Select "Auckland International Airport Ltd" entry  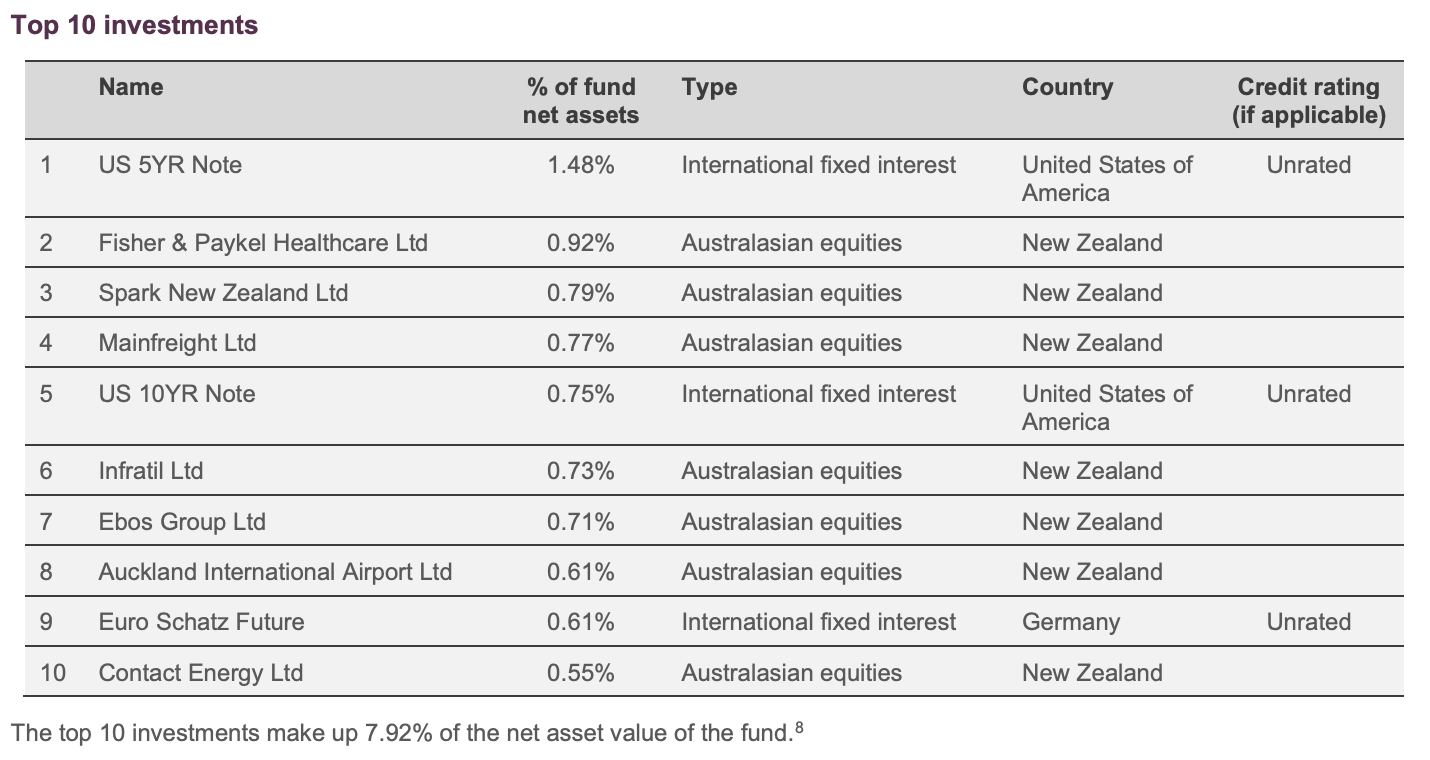pos(275,572)
